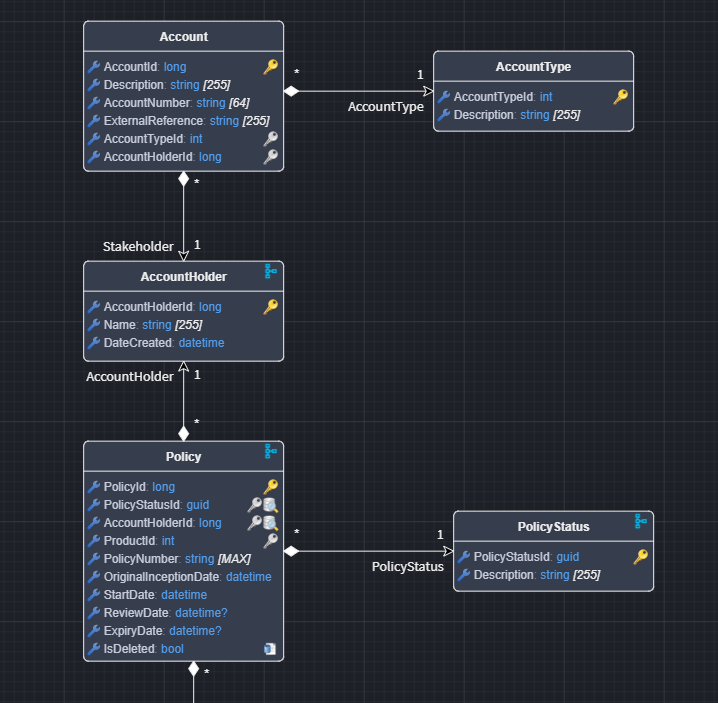Click the grey key icon on Policy's AccountHolderId row
Screen dimensions: 718x703
(x=255, y=523)
